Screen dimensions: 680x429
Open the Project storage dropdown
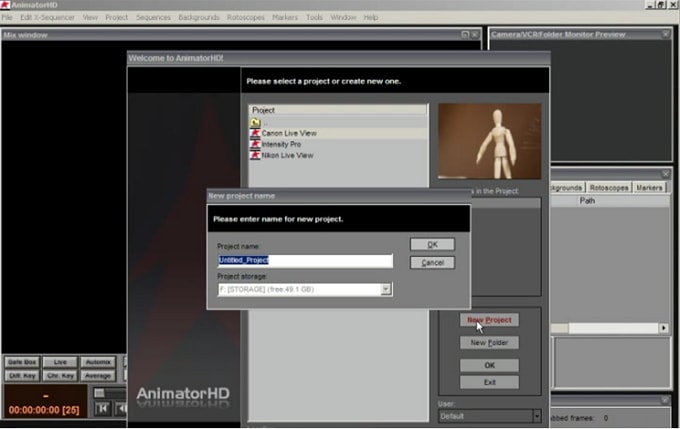386,289
